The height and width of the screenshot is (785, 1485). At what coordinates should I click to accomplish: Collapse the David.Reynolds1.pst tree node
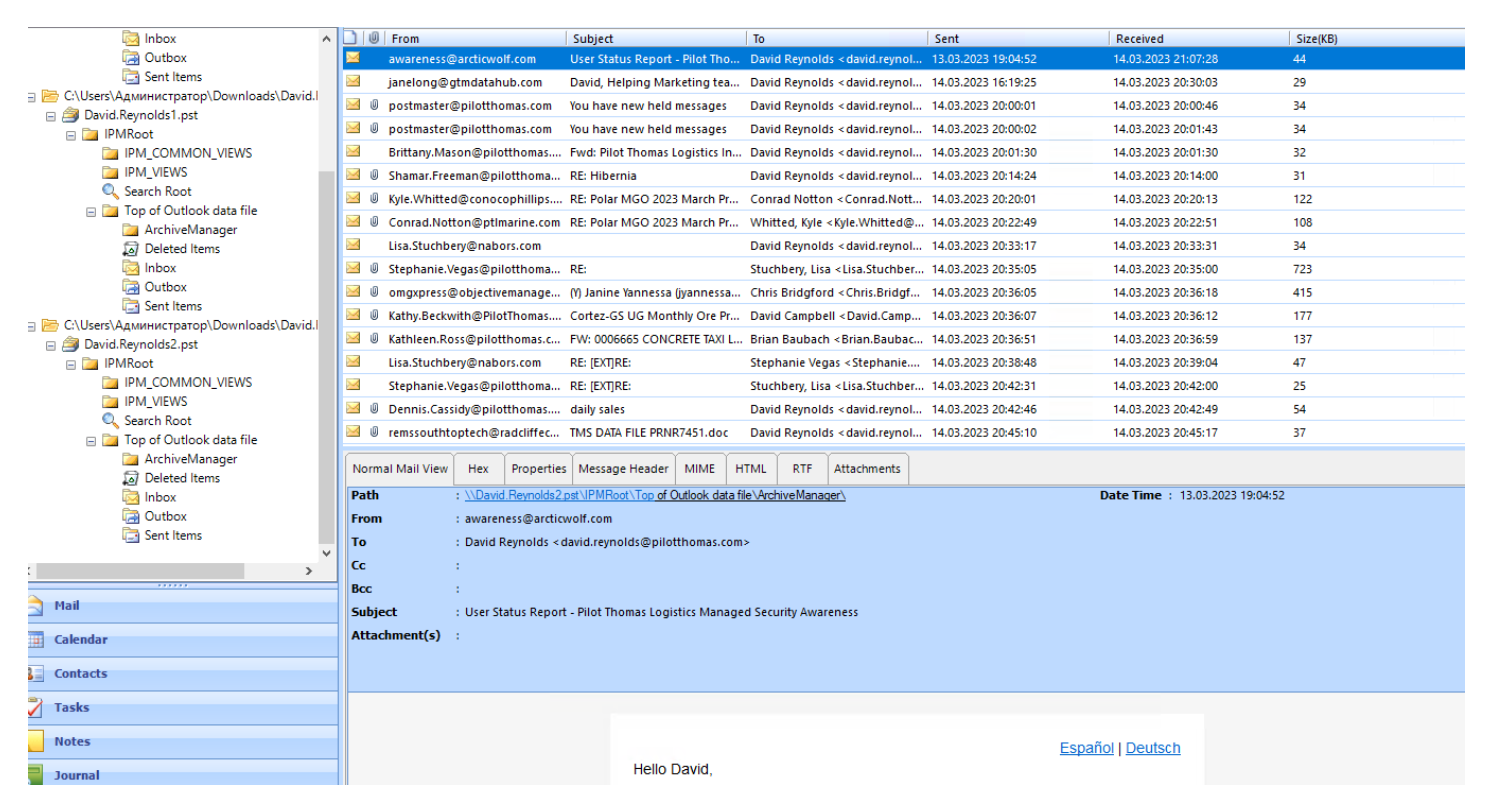tap(51, 115)
